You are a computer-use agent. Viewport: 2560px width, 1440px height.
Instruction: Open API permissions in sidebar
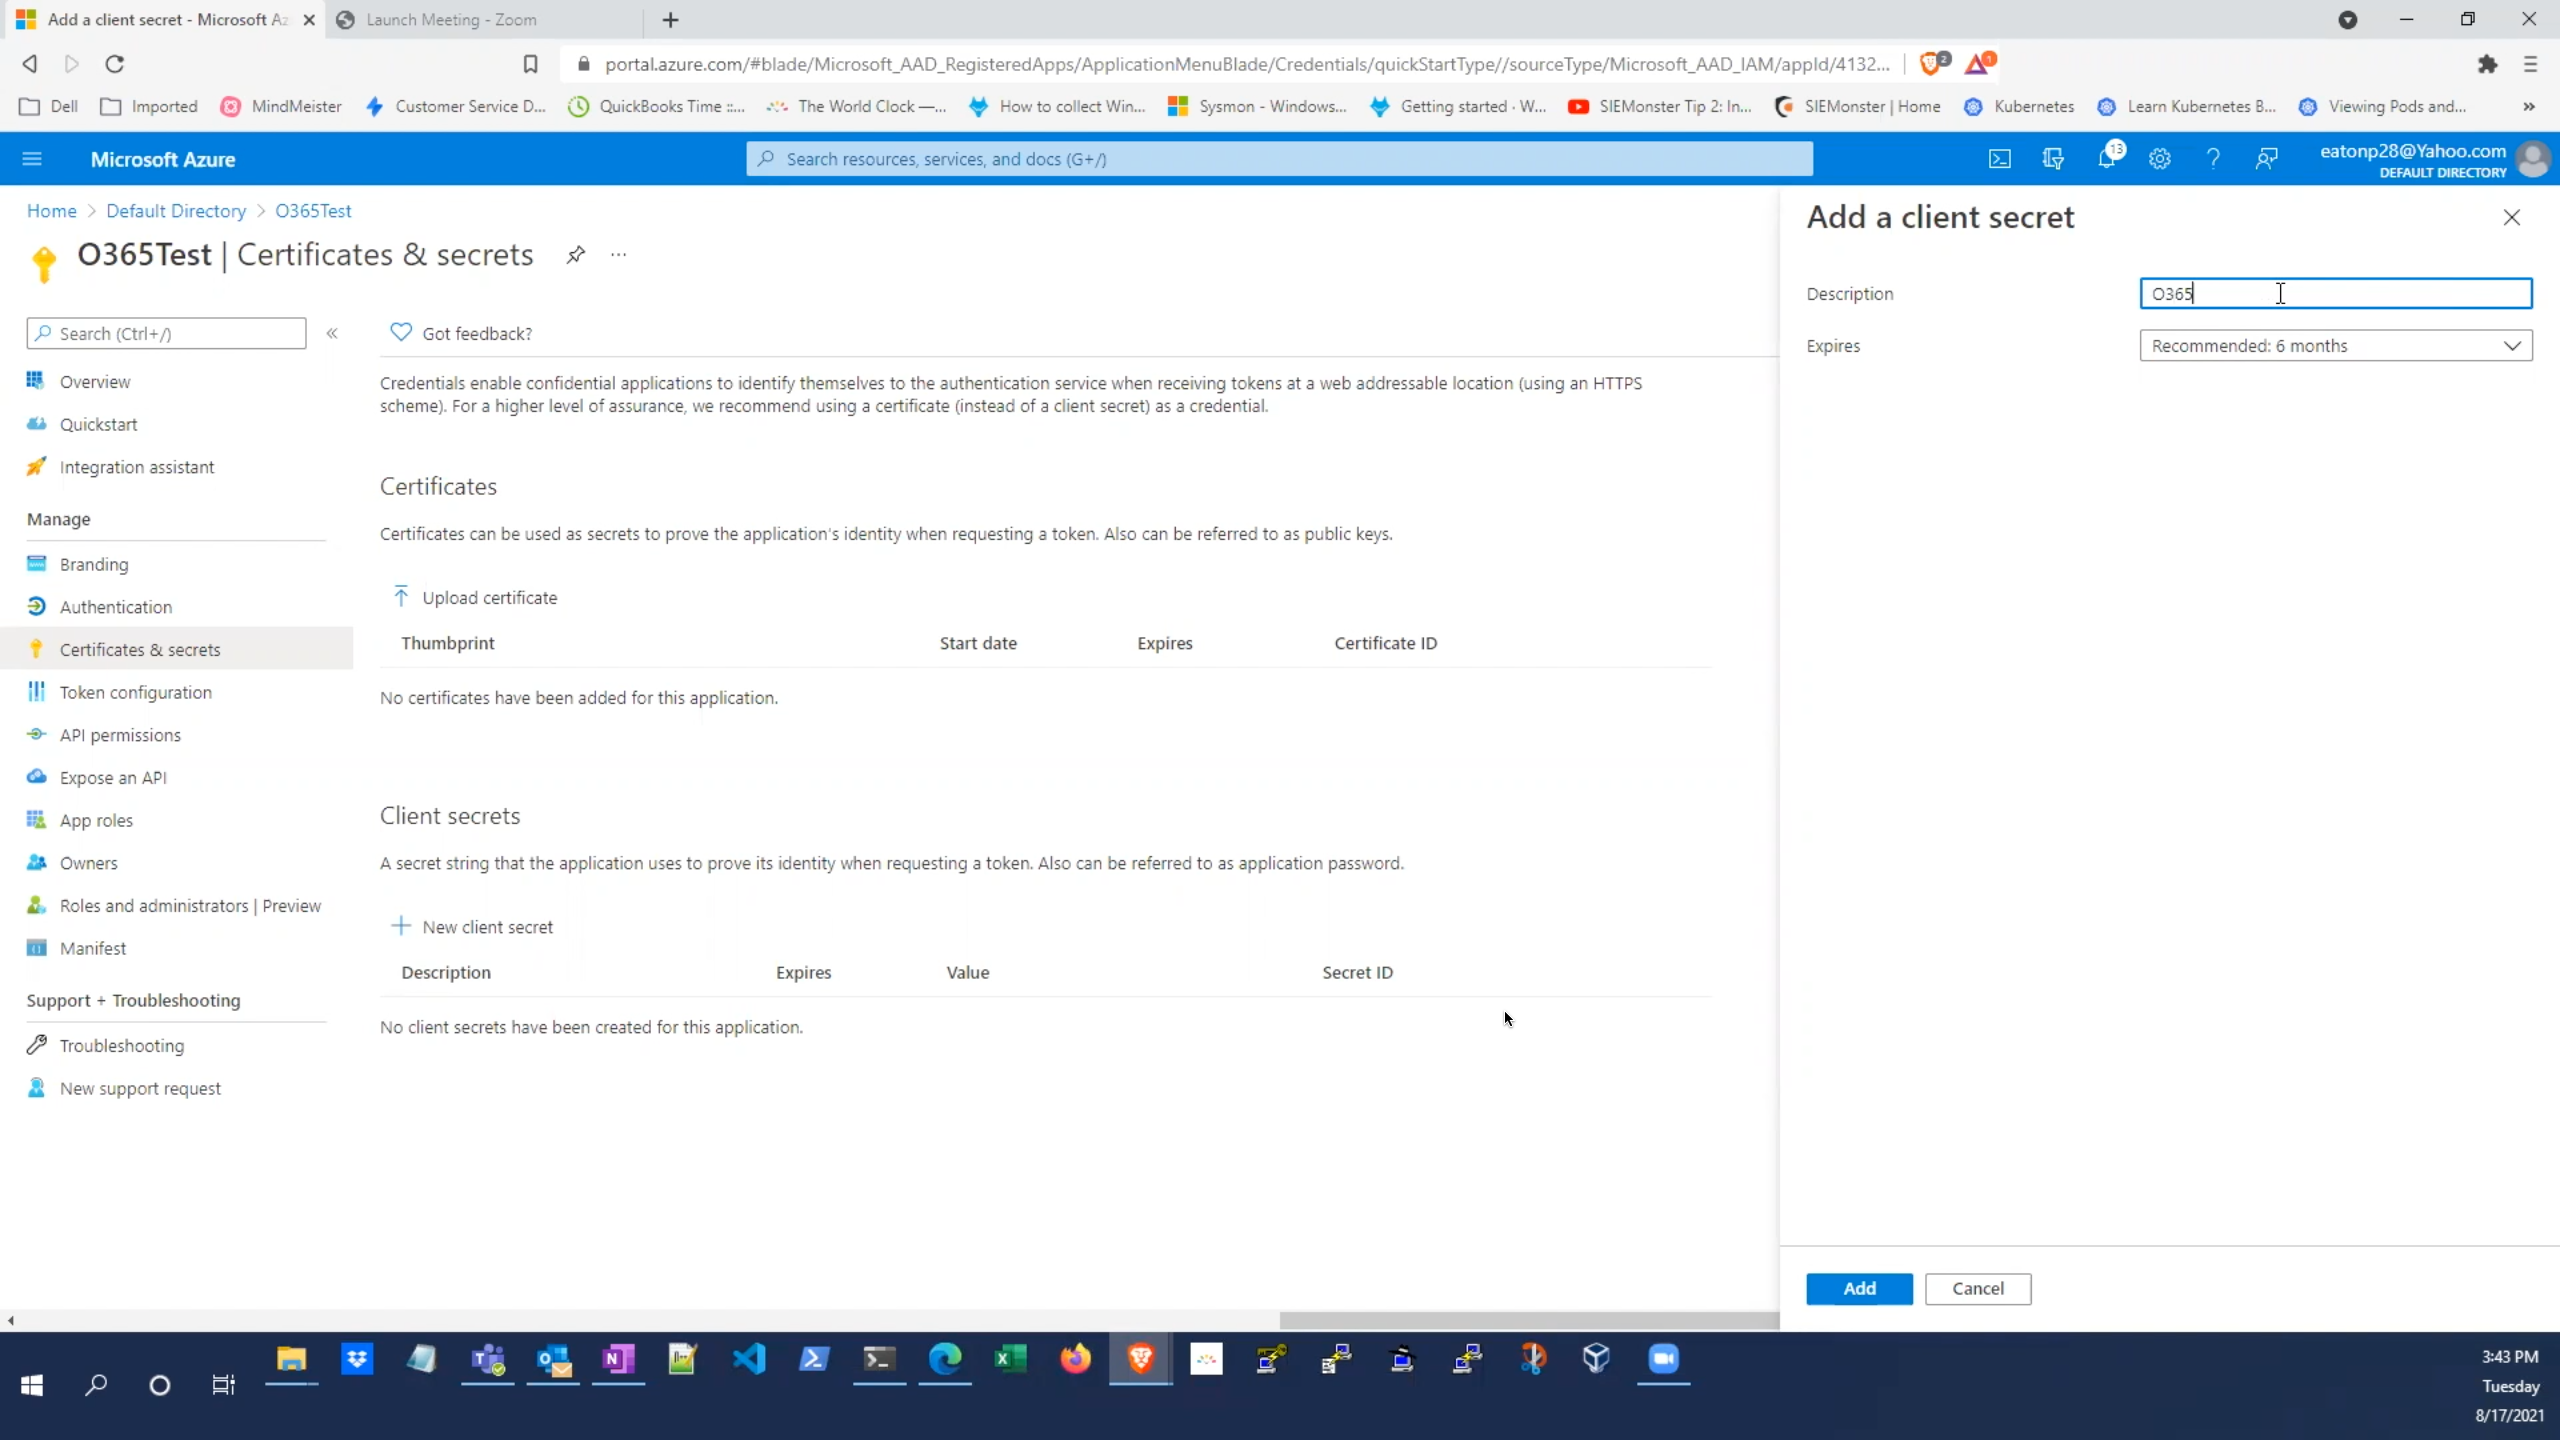tap(120, 735)
